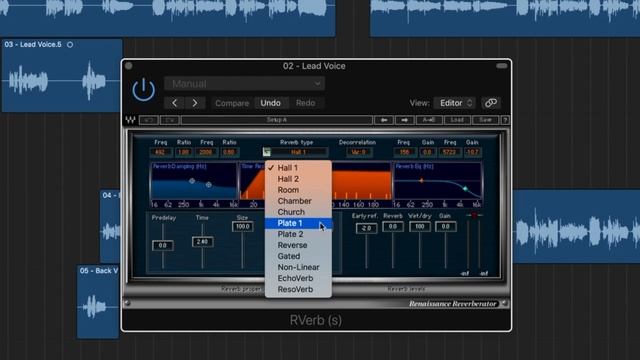Open the Setup A preset field
Screen dimensions: 640x360
(277, 120)
